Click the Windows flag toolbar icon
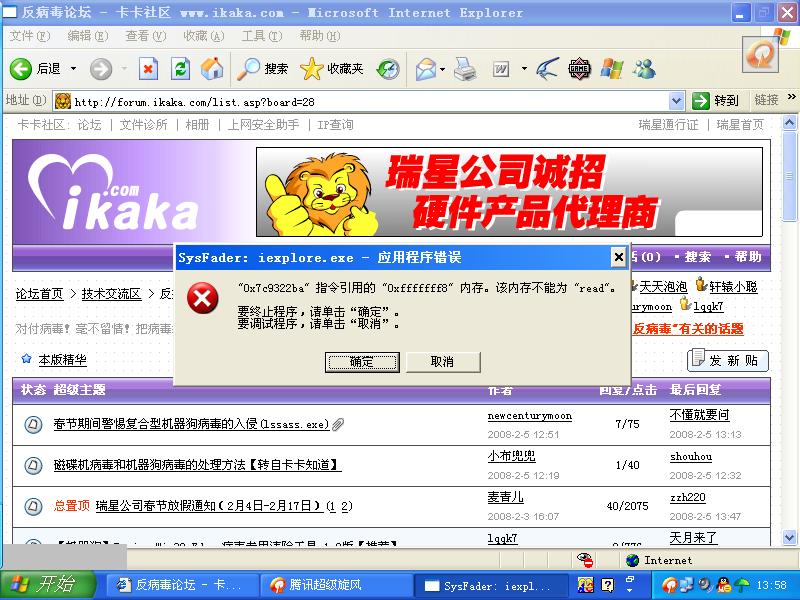Image resolution: width=800 pixels, height=600 pixels. click(x=611, y=68)
